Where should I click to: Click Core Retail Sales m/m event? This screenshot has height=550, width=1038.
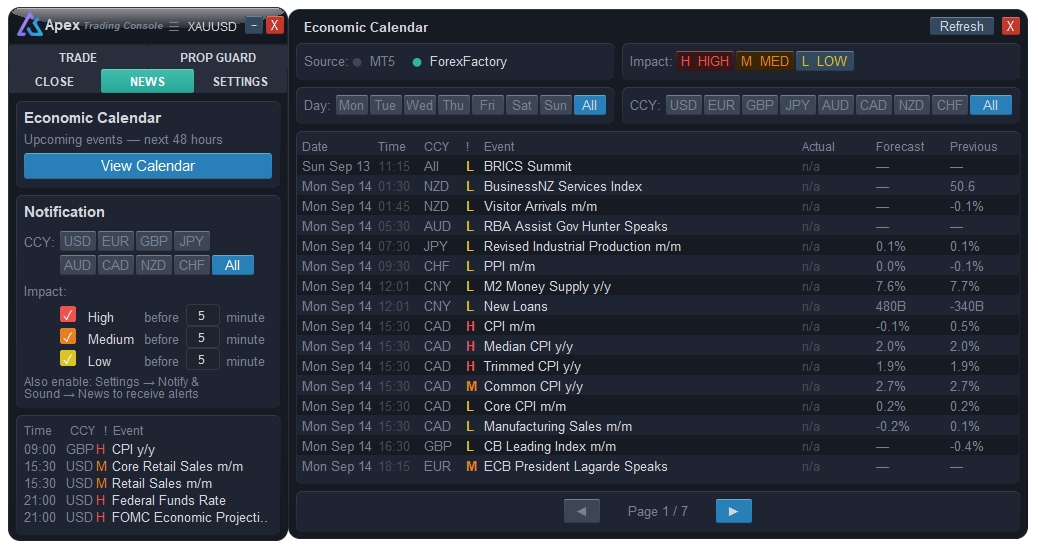146,467
